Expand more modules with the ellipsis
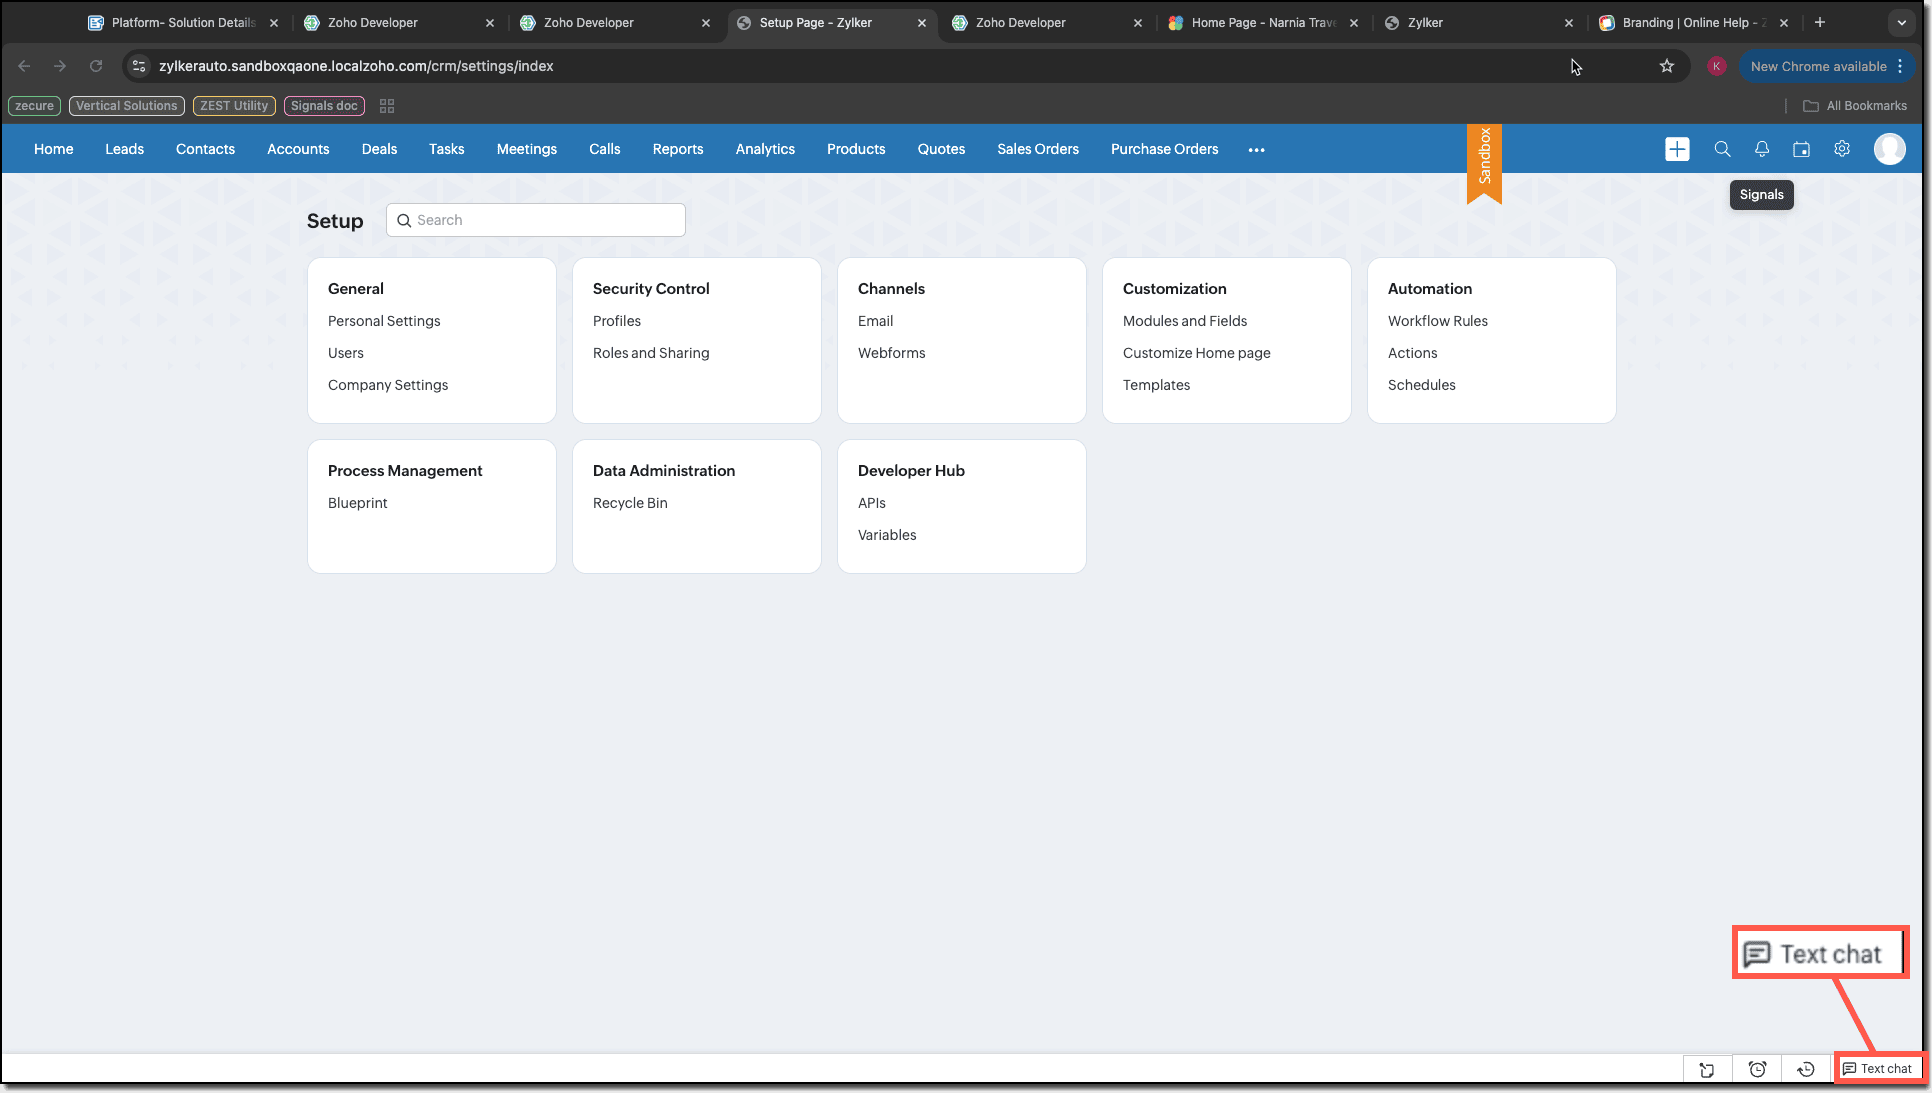The width and height of the screenshot is (1932, 1093). pyautogui.click(x=1256, y=150)
